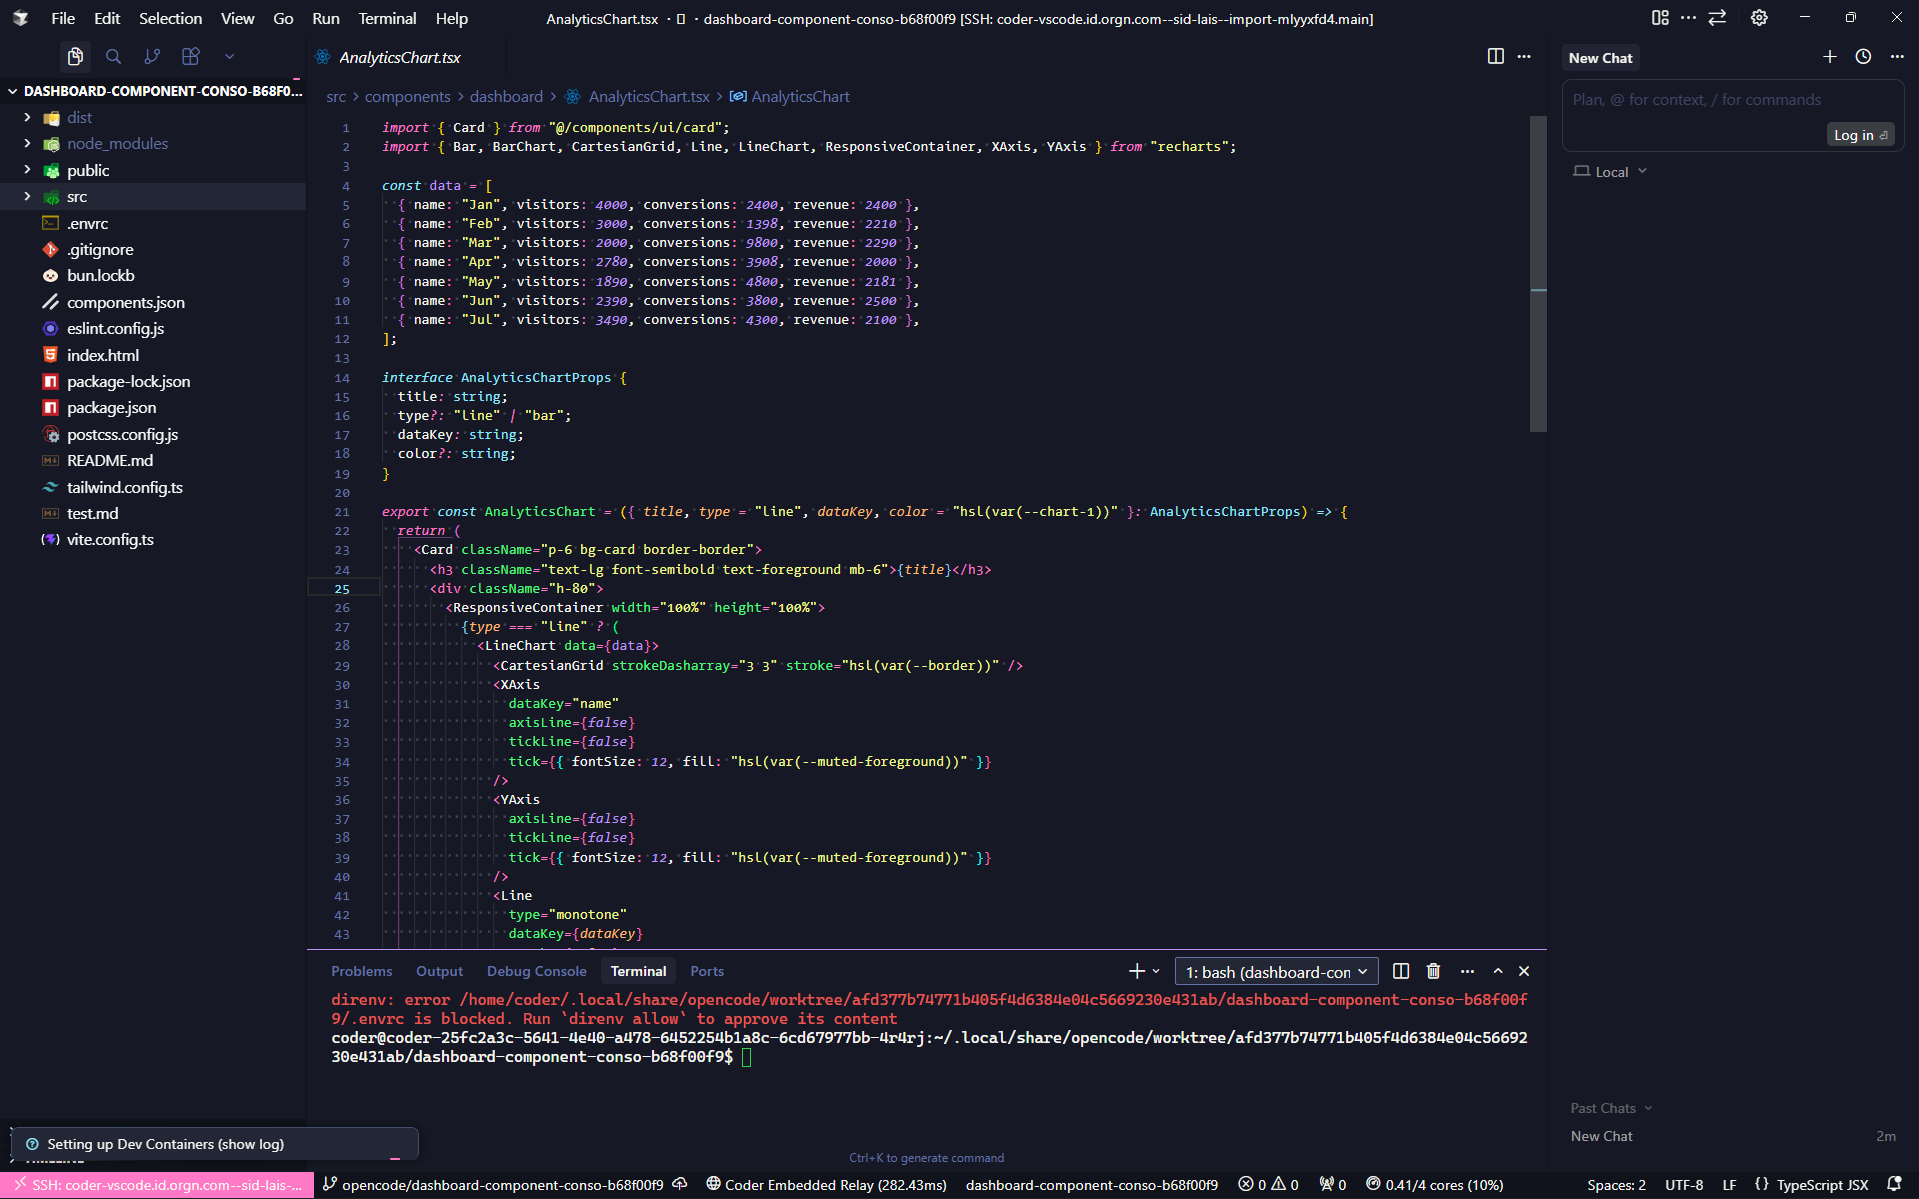This screenshot has height=1199, width=1919.
Task: Click the notifications bell in status bar
Action: point(1893,1184)
